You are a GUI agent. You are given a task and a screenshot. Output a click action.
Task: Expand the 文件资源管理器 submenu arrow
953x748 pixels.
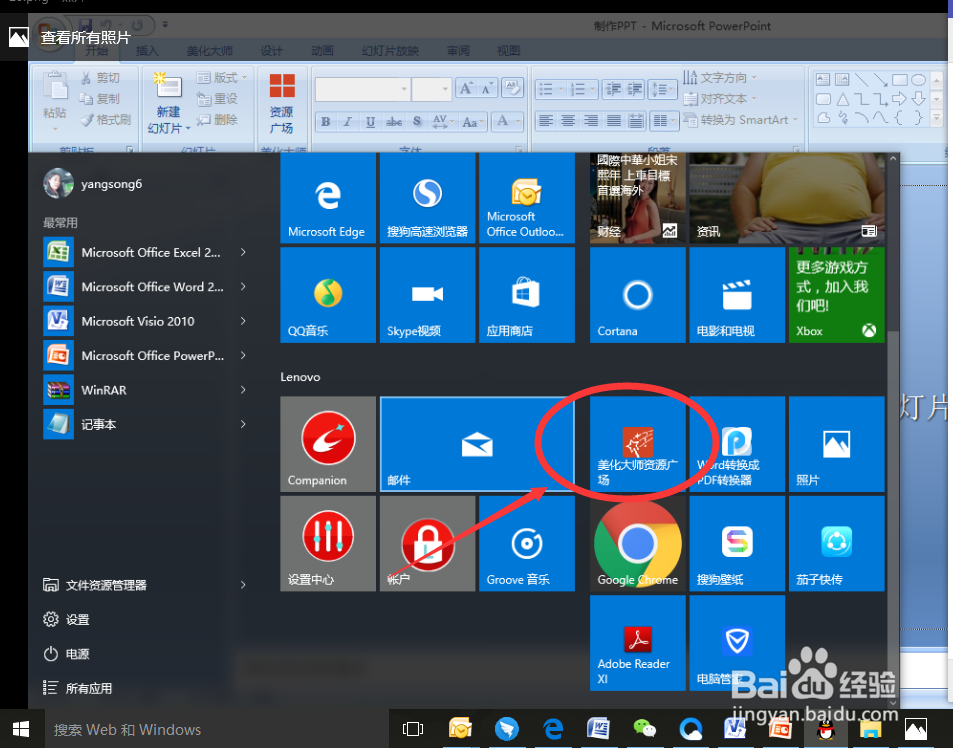click(243, 585)
